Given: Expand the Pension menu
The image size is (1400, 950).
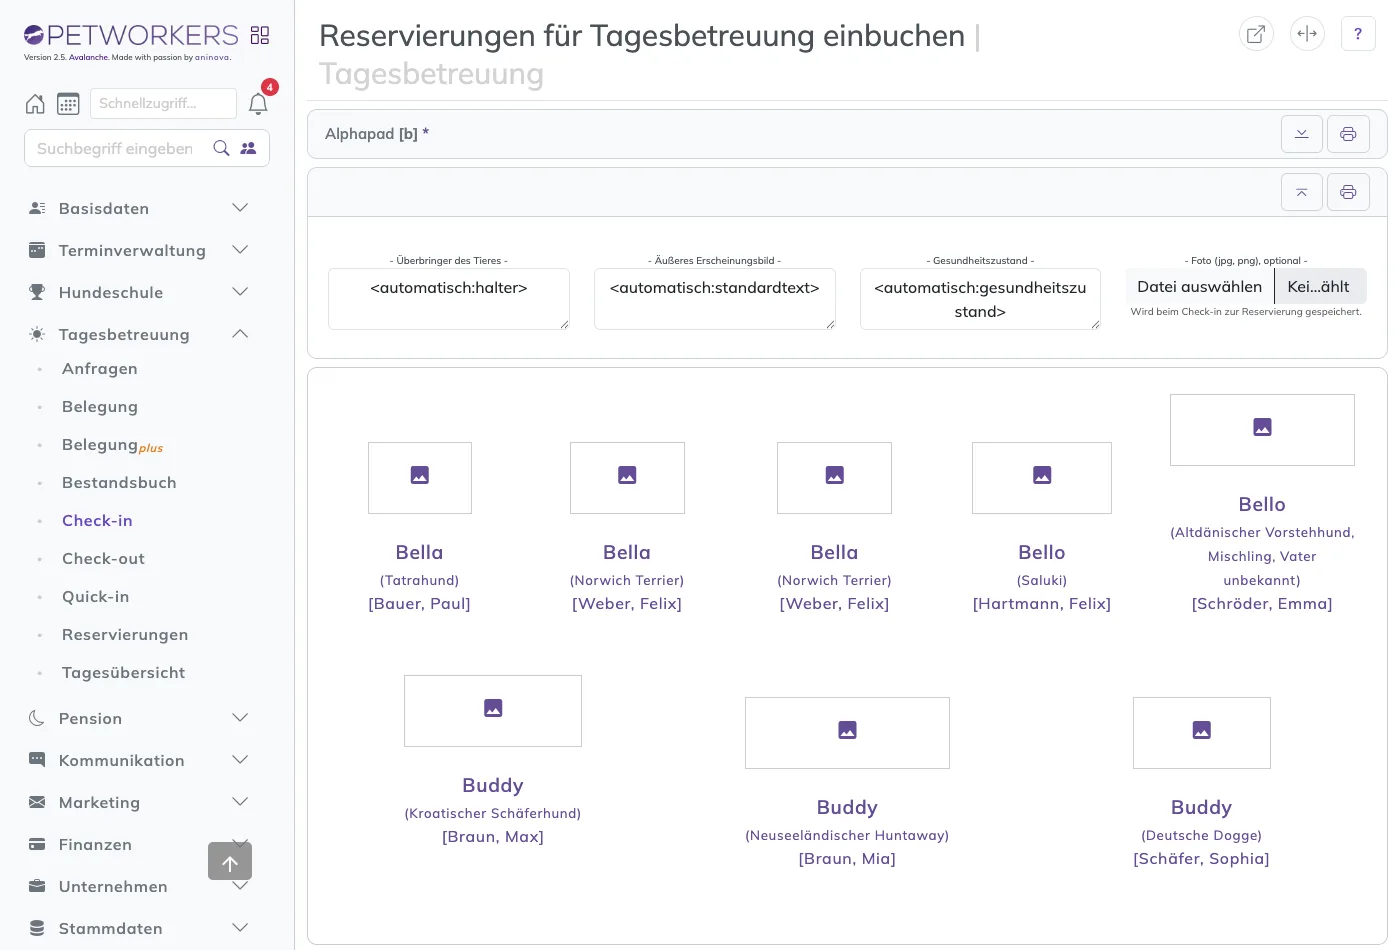Looking at the screenshot, I should click(x=139, y=718).
